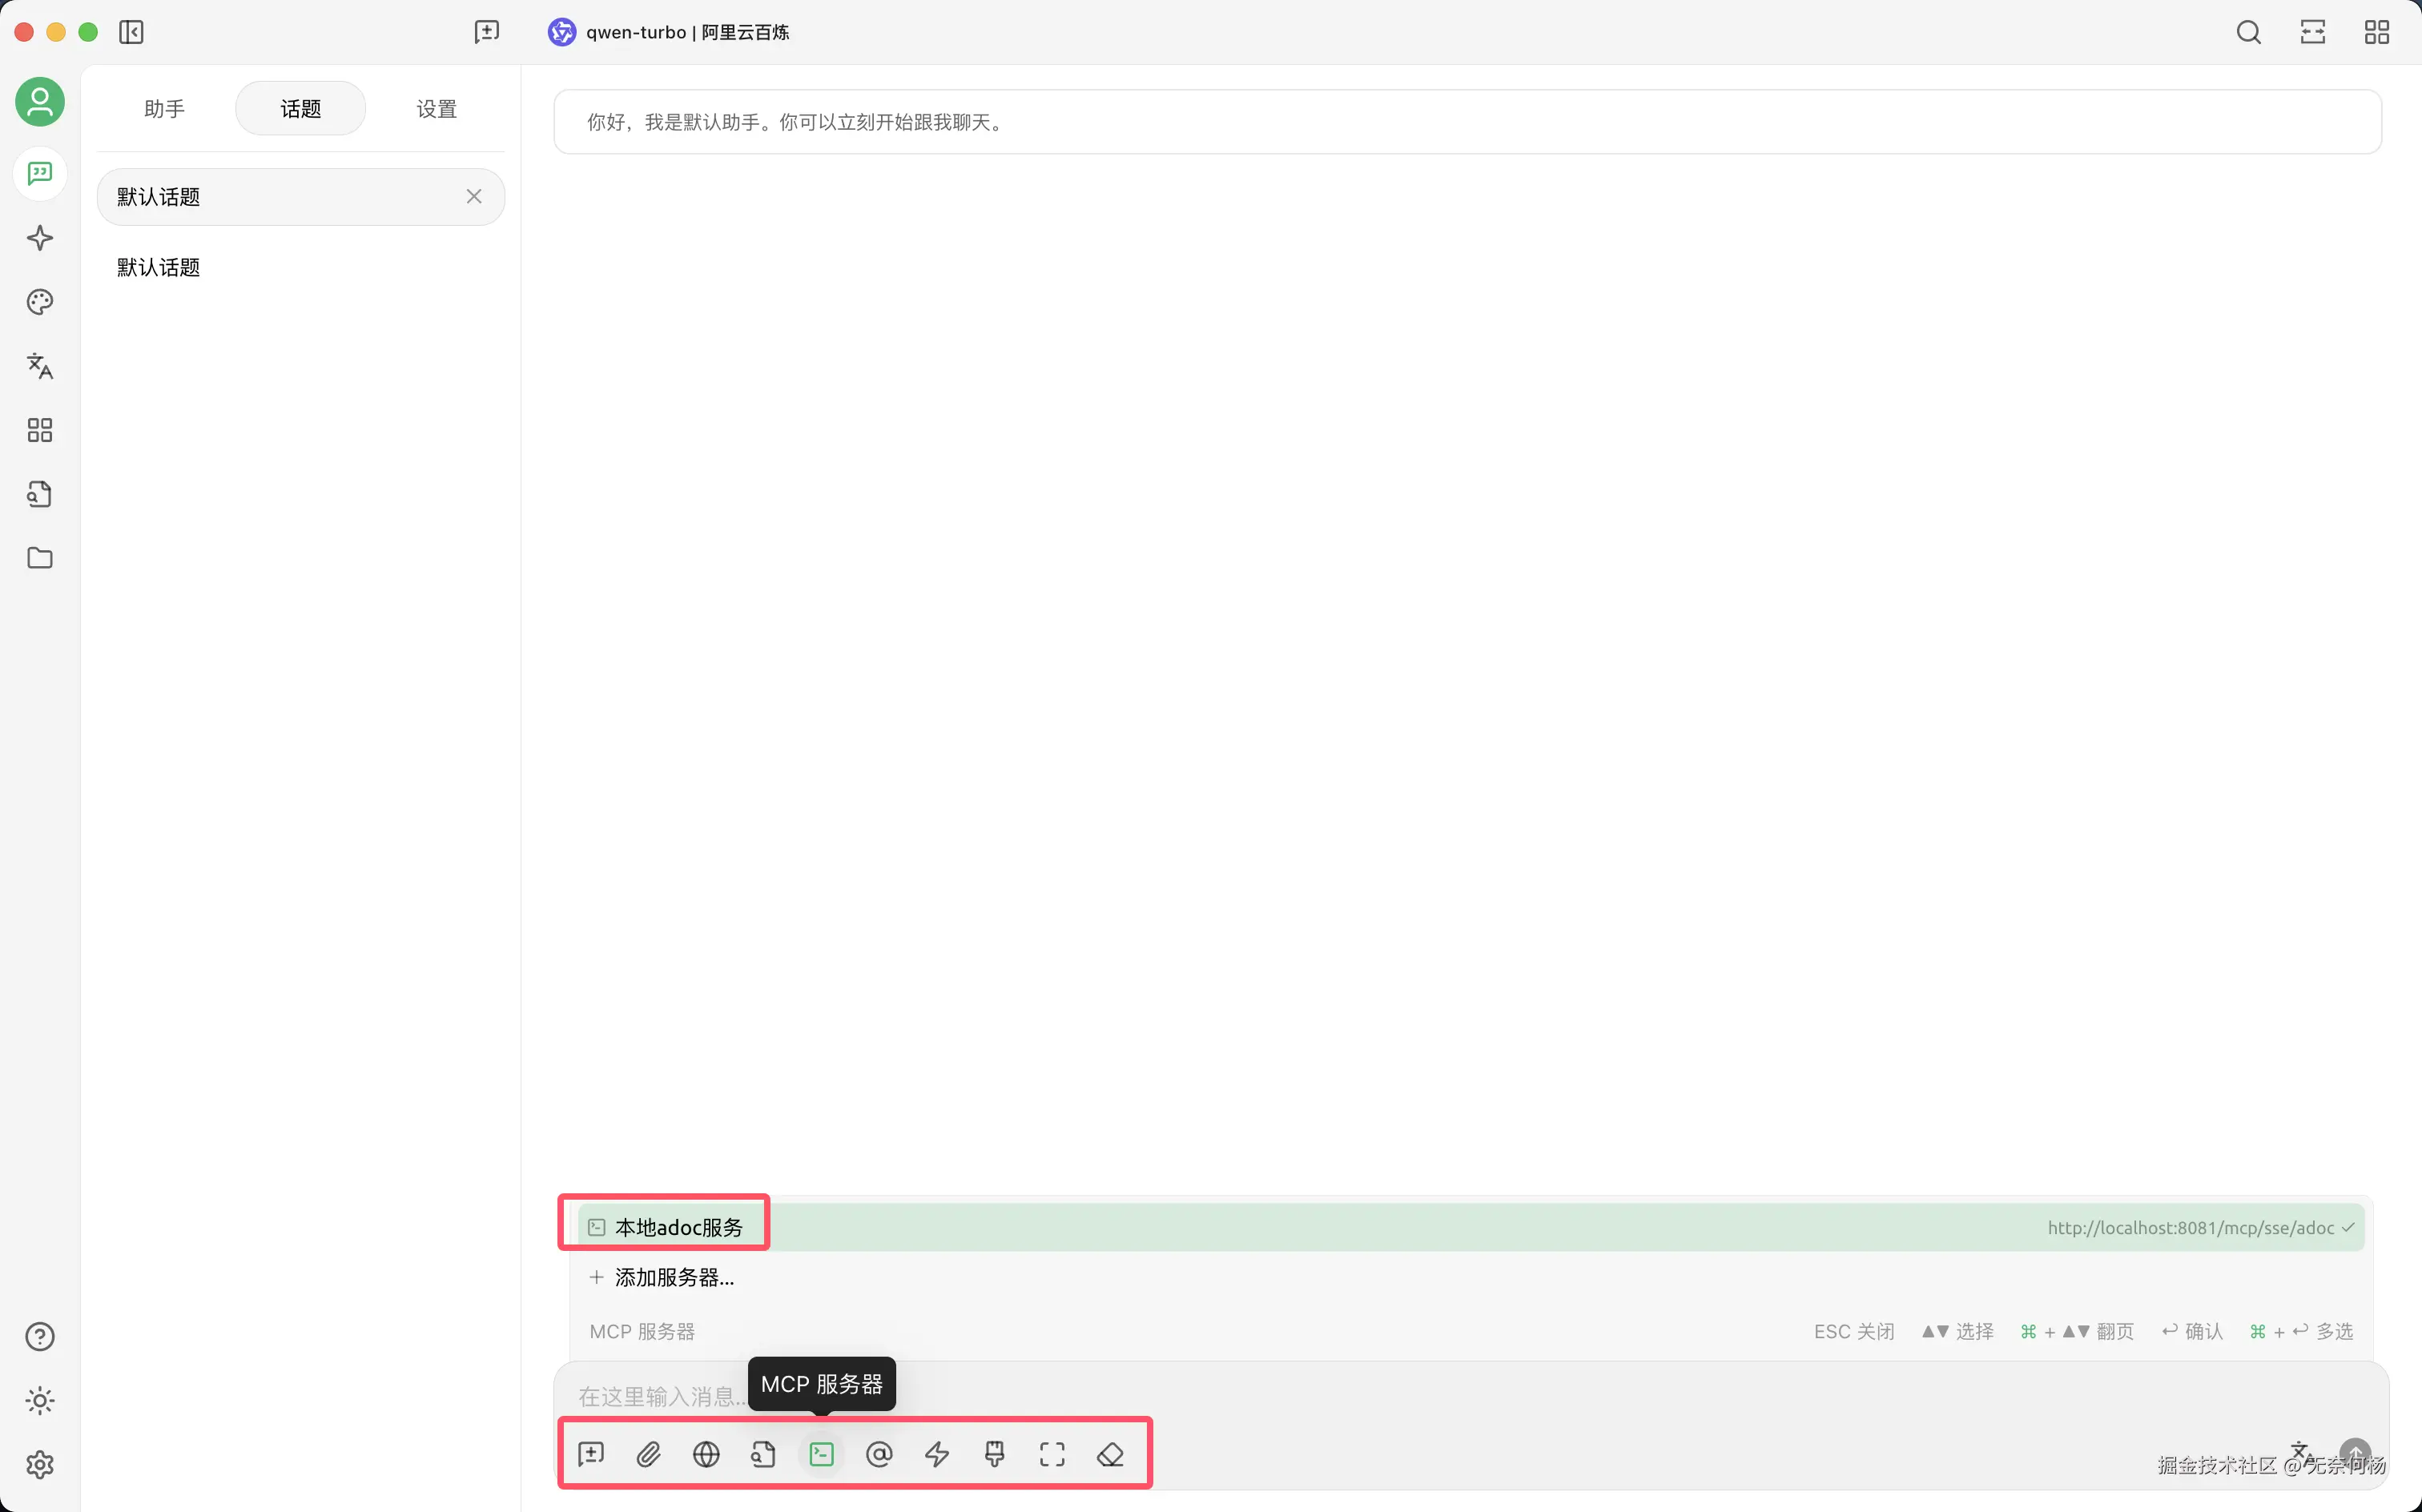Screen dimensions: 2422x1512
Task: Click the attachment paperclip icon
Action: coord(648,1454)
